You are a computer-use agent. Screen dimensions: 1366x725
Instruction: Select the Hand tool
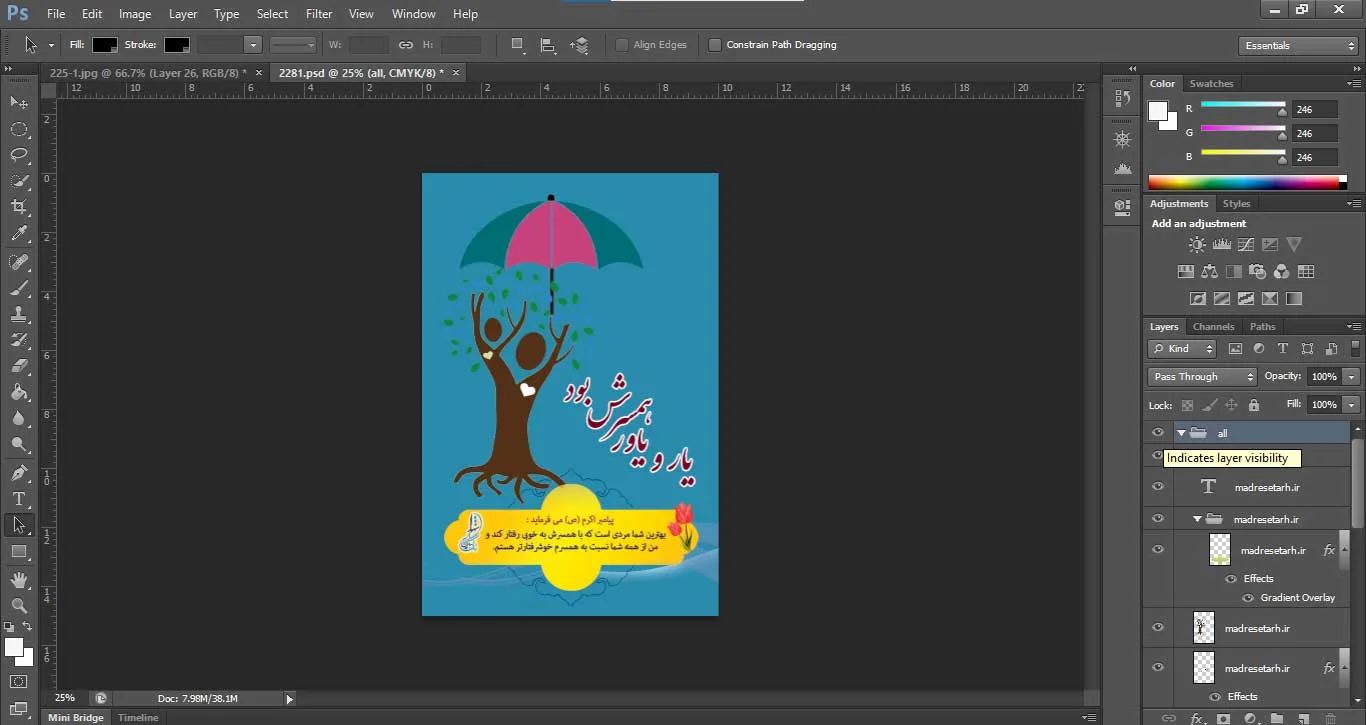19,579
